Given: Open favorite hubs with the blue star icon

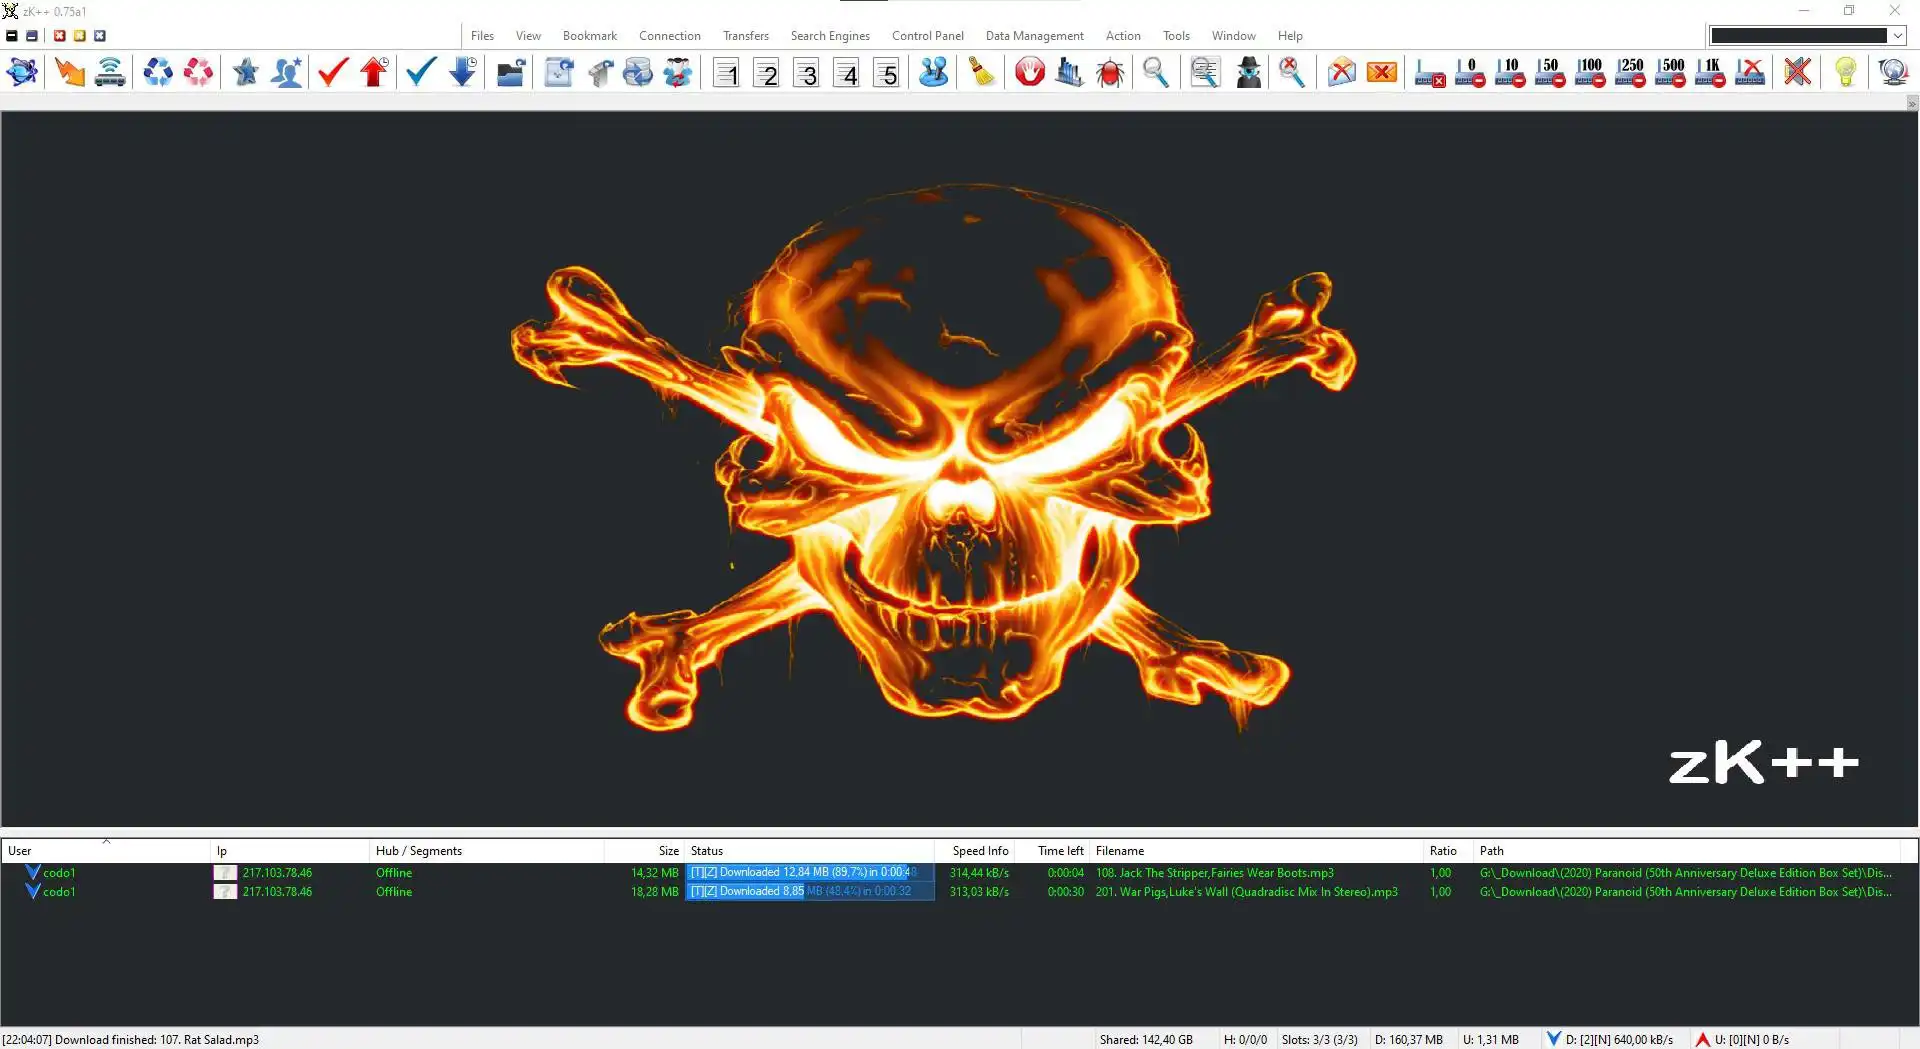Looking at the screenshot, I should pyautogui.click(x=245, y=72).
